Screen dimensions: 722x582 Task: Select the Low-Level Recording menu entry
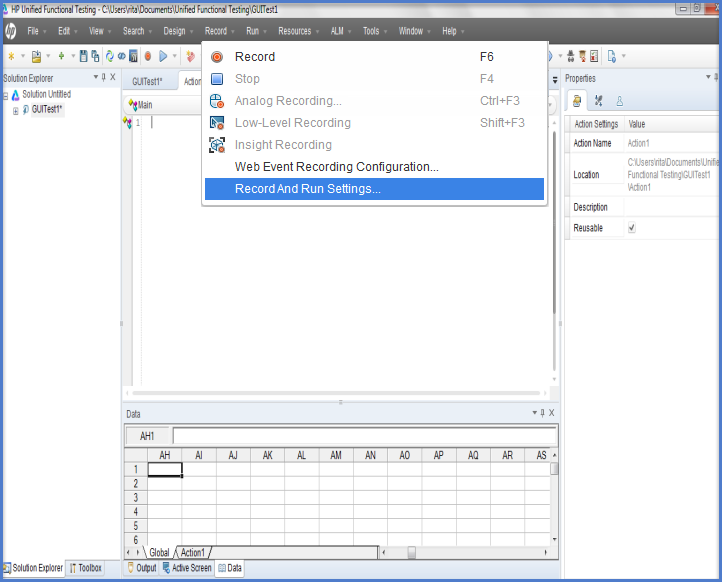pyautogui.click(x=374, y=123)
